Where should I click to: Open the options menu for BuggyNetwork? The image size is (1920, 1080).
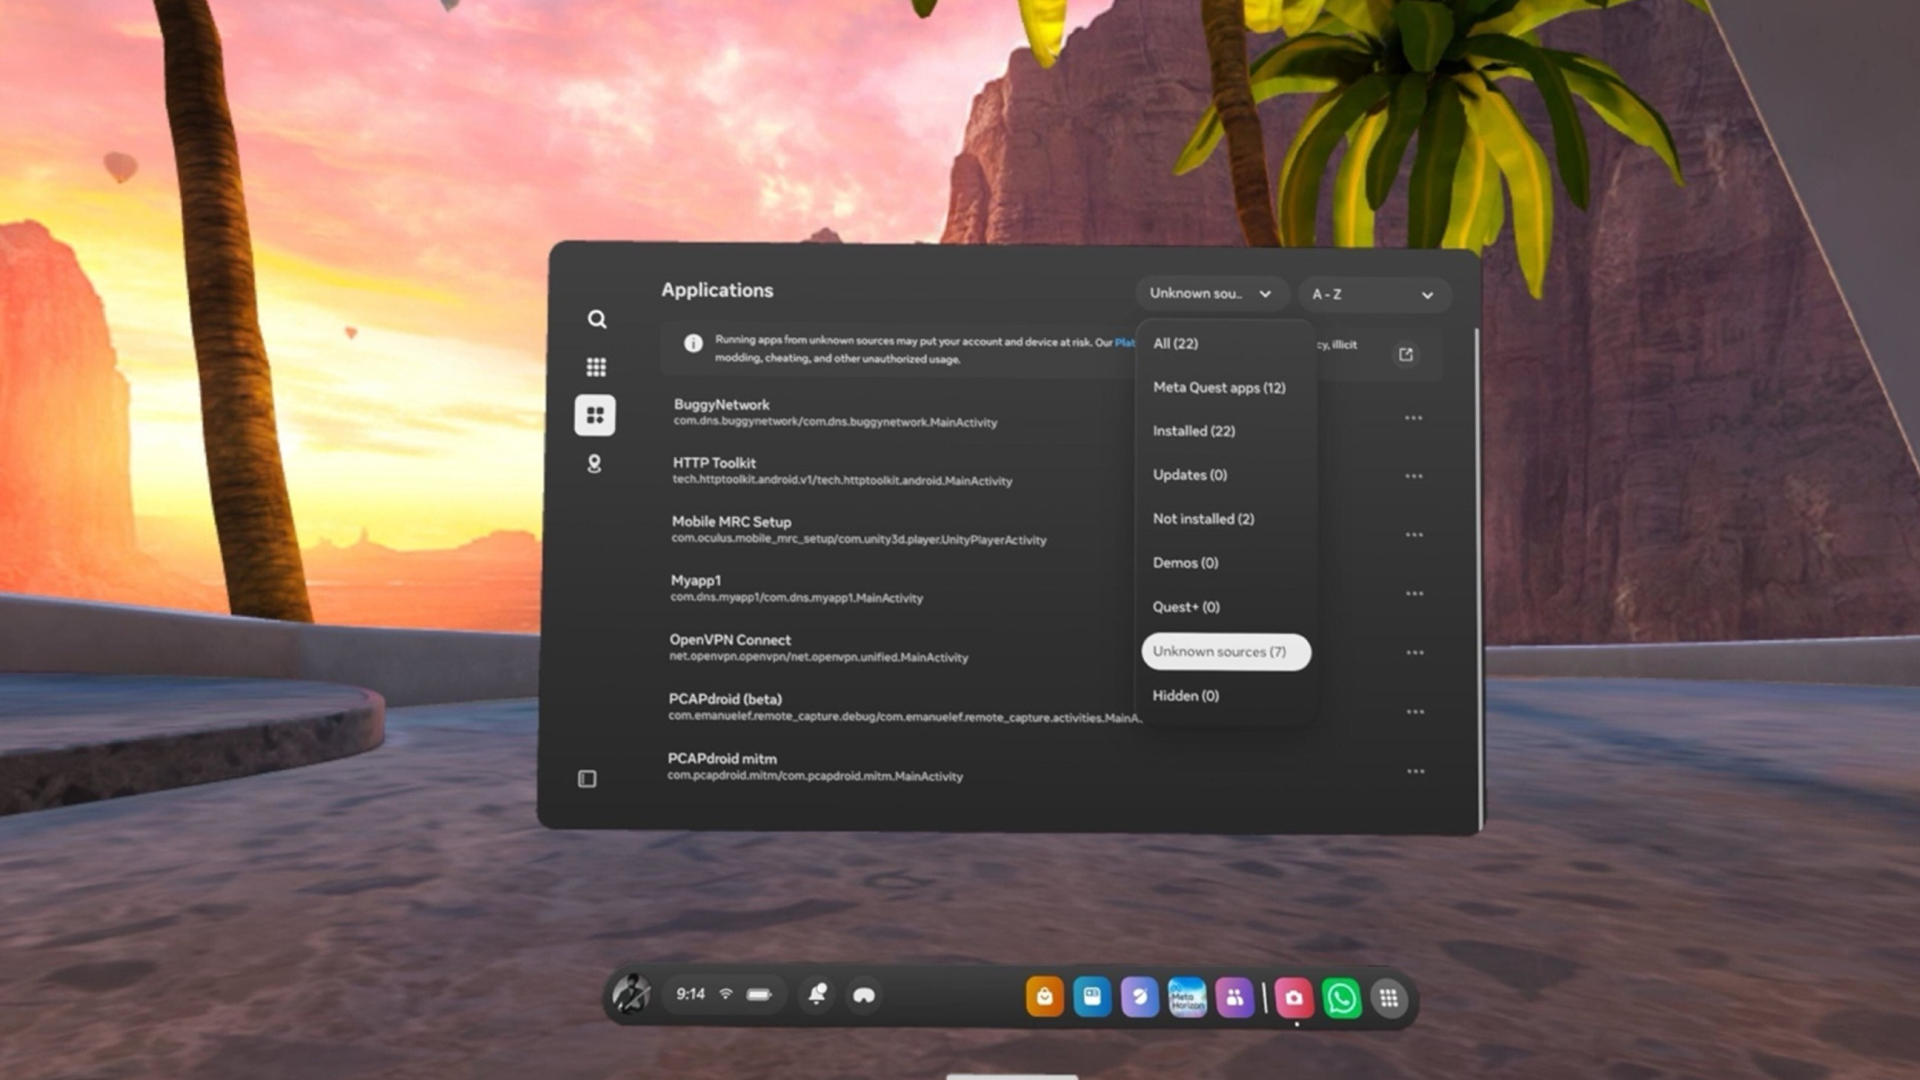[x=1413, y=418]
